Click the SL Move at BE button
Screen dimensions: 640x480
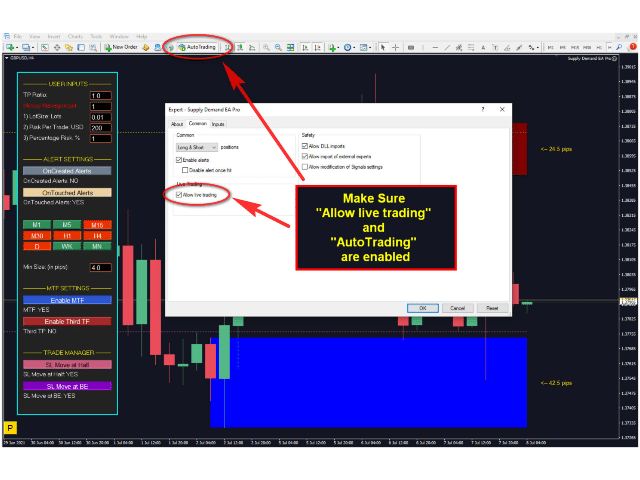click(67, 386)
